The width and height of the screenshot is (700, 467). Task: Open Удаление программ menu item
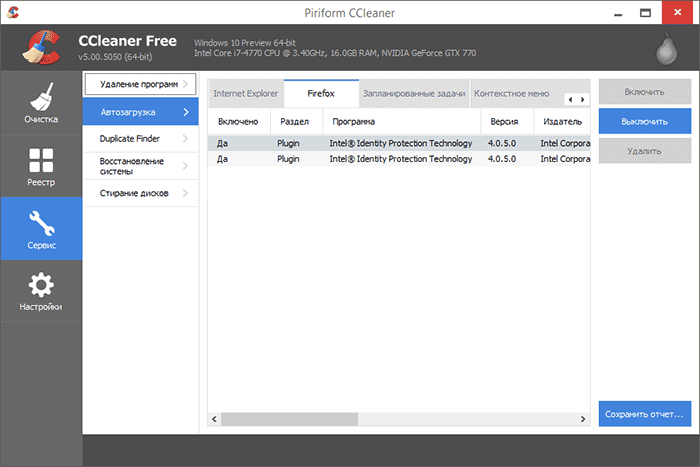coord(140,84)
